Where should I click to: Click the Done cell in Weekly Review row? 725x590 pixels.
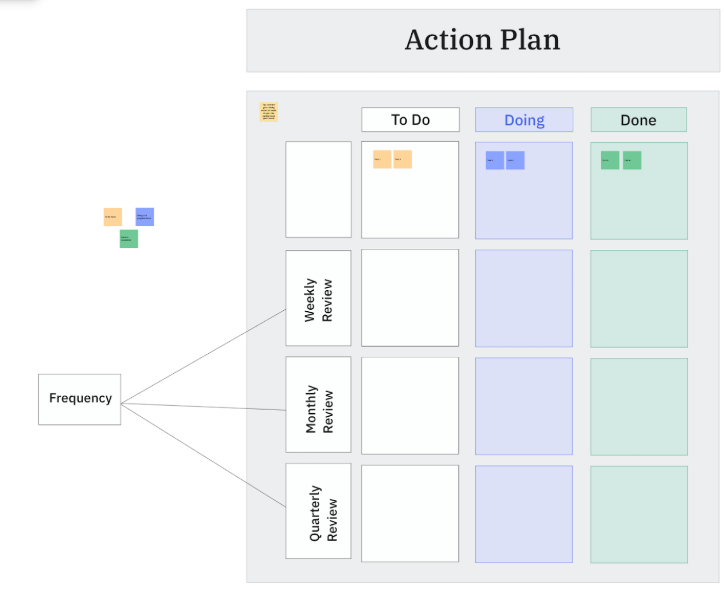tap(638, 298)
